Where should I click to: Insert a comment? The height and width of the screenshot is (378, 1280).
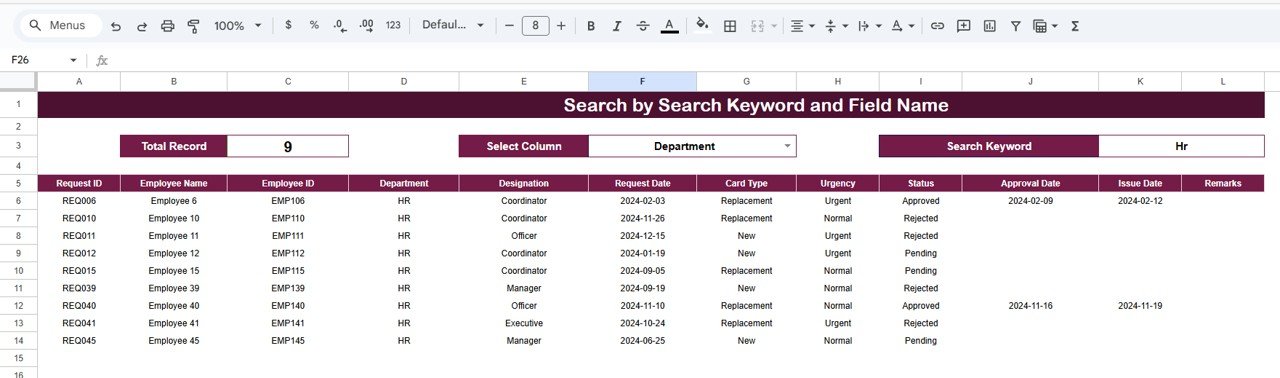[x=963, y=25]
